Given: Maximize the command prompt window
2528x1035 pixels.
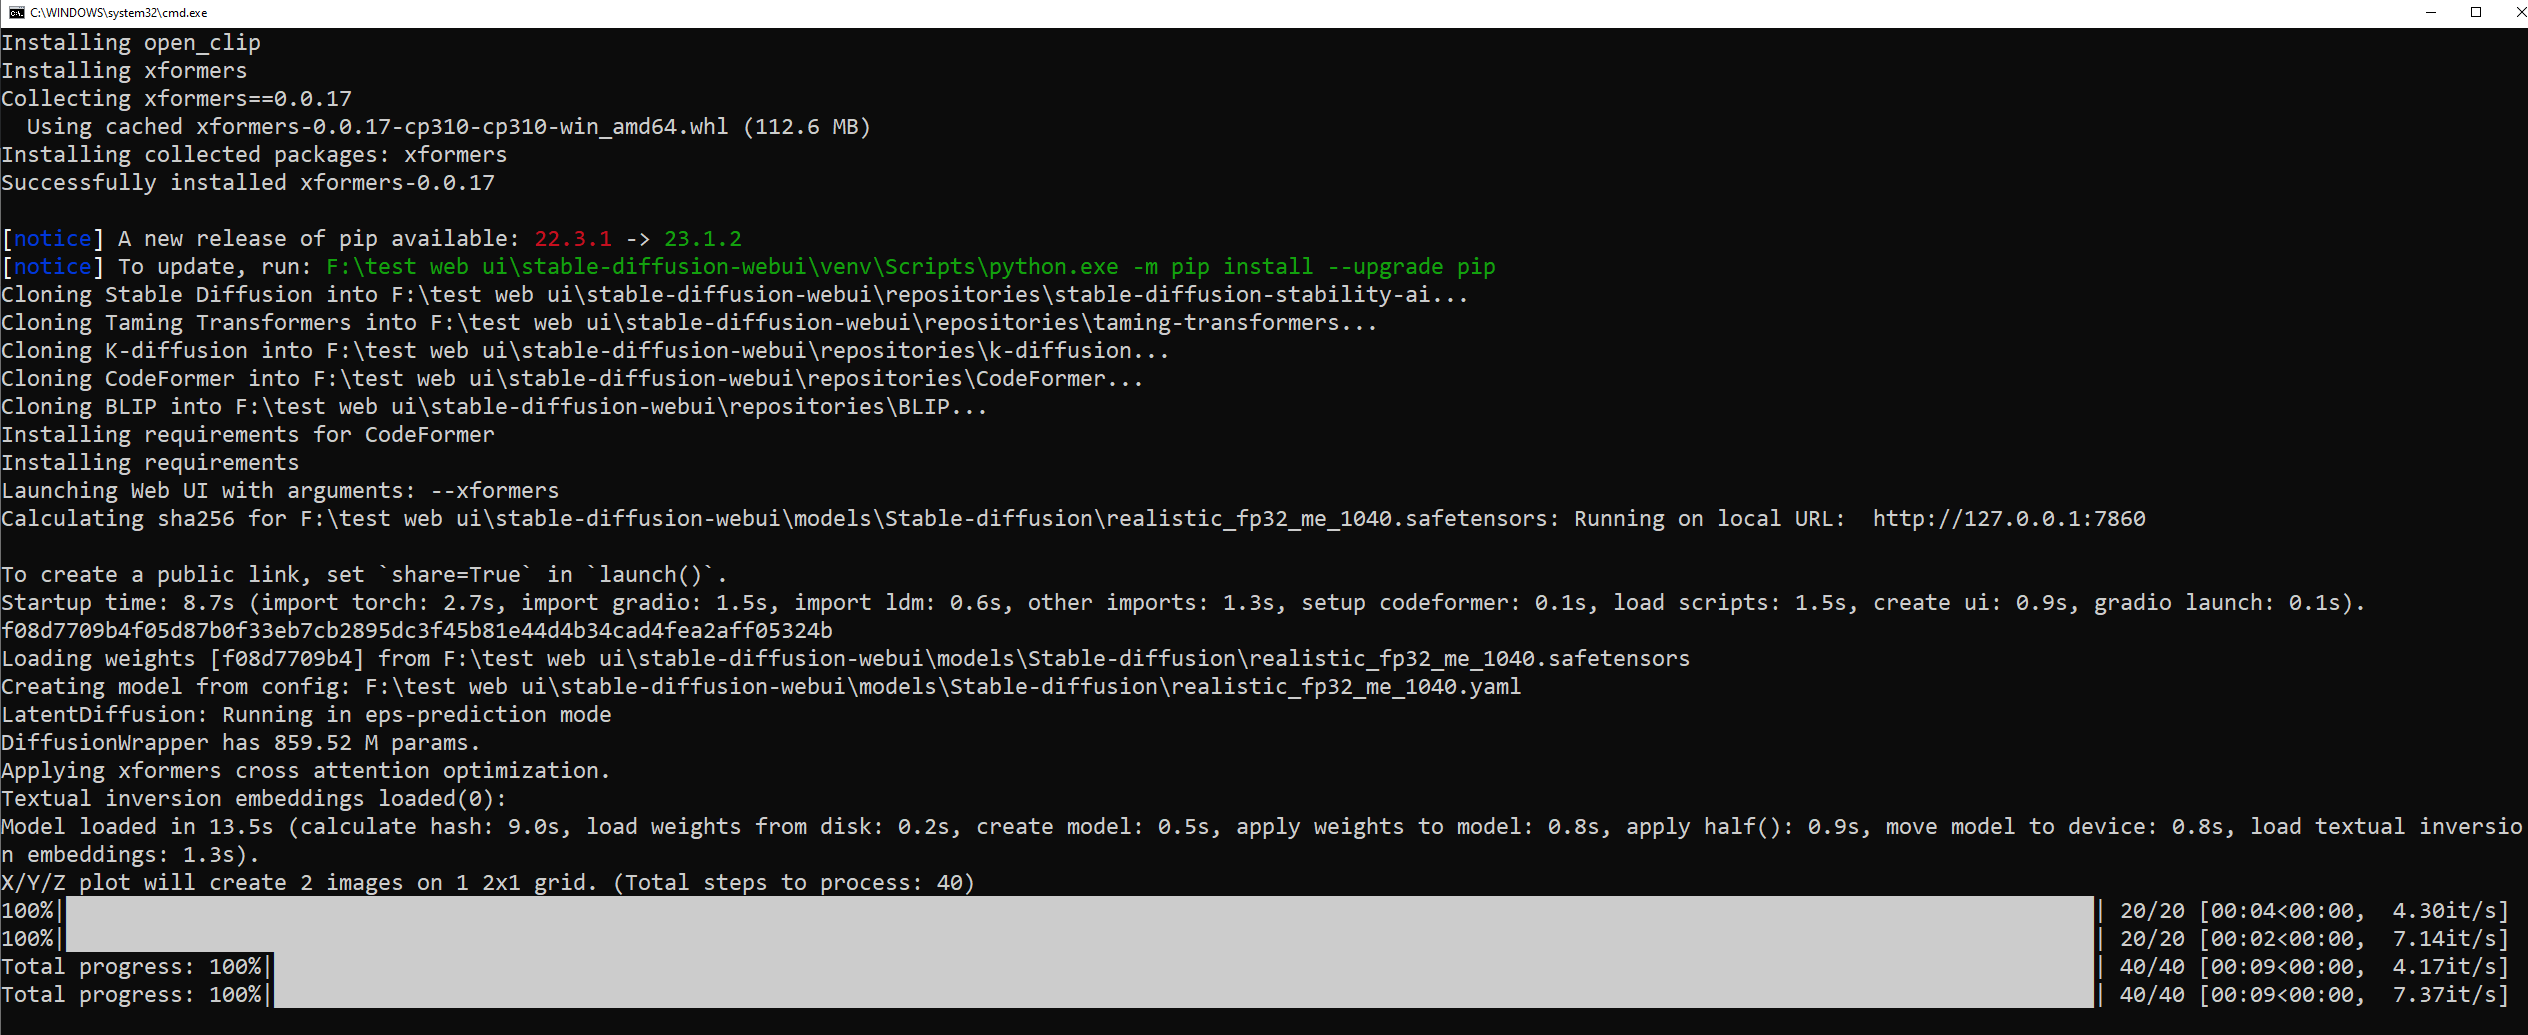Looking at the screenshot, I should click(2476, 13).
